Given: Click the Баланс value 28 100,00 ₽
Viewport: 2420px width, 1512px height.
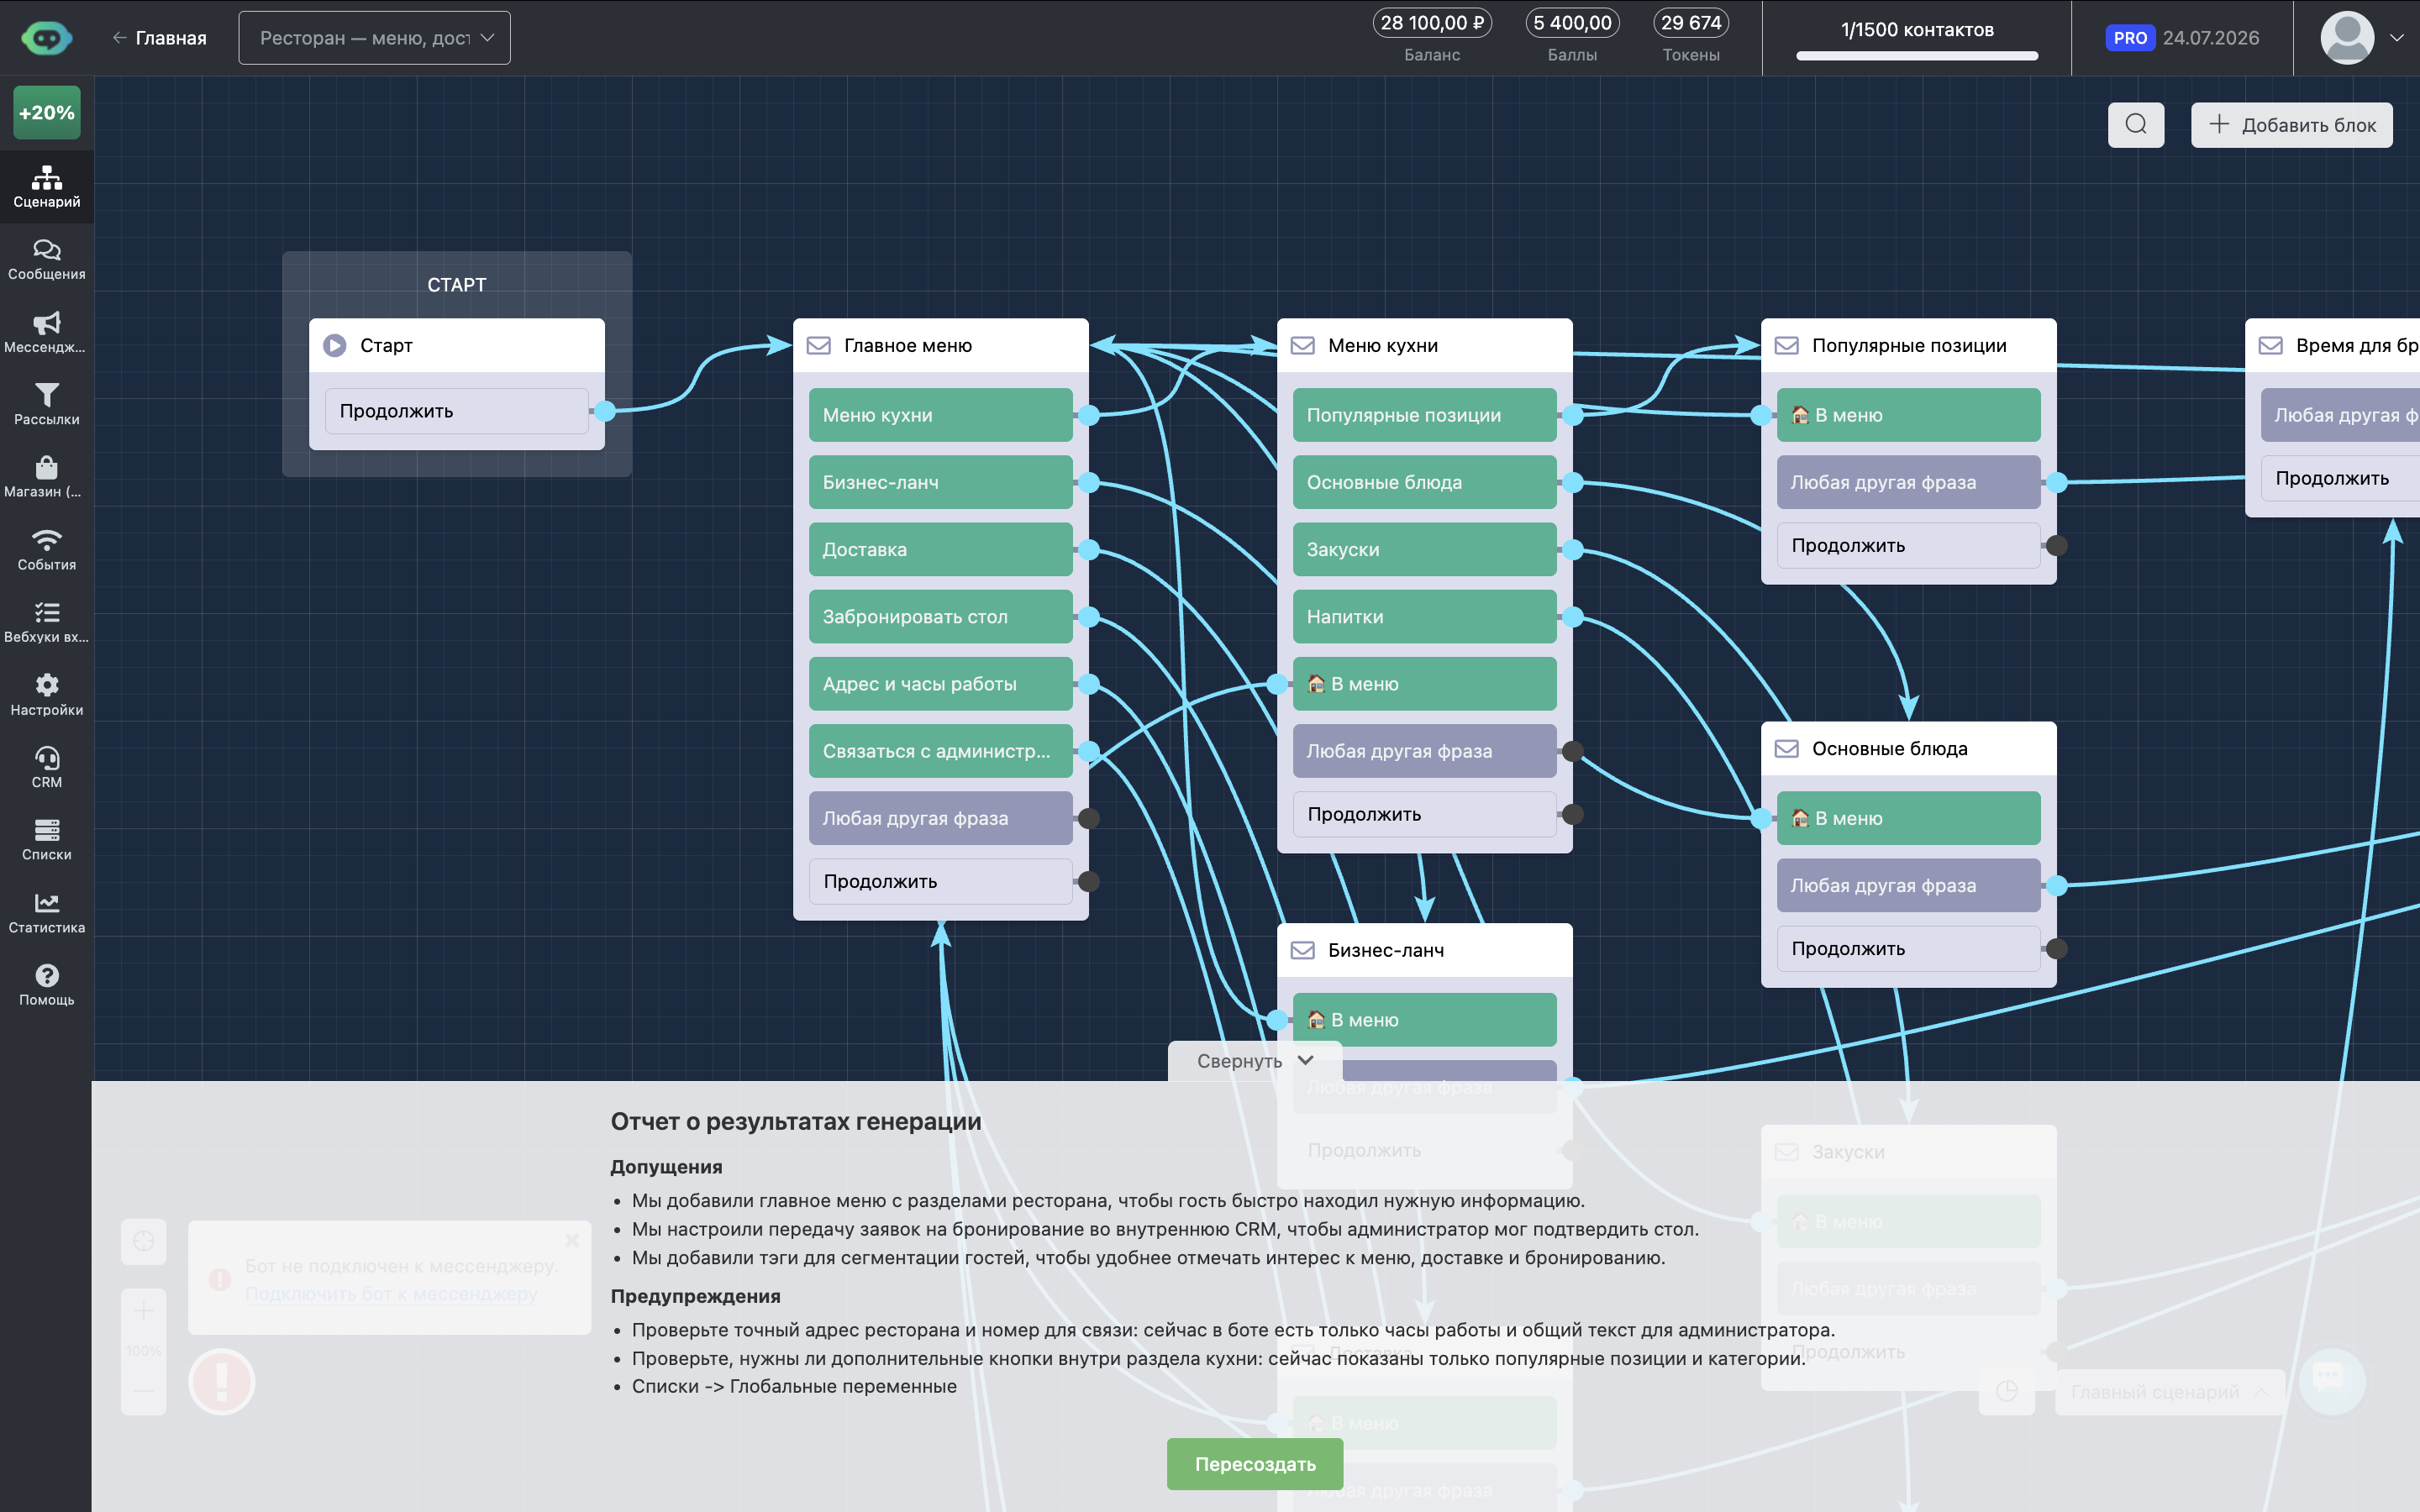Looking at the screenshot, I should 1432,23.
